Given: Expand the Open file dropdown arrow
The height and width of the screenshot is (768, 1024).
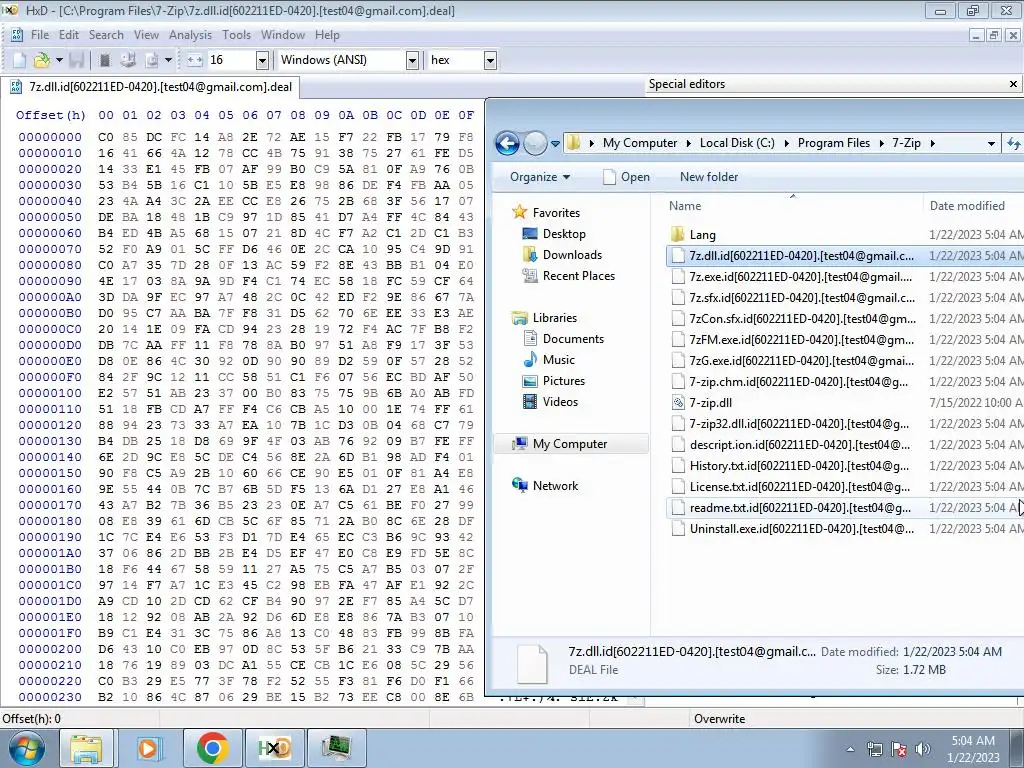Looking at the screenshot, I should click(59, 60).
